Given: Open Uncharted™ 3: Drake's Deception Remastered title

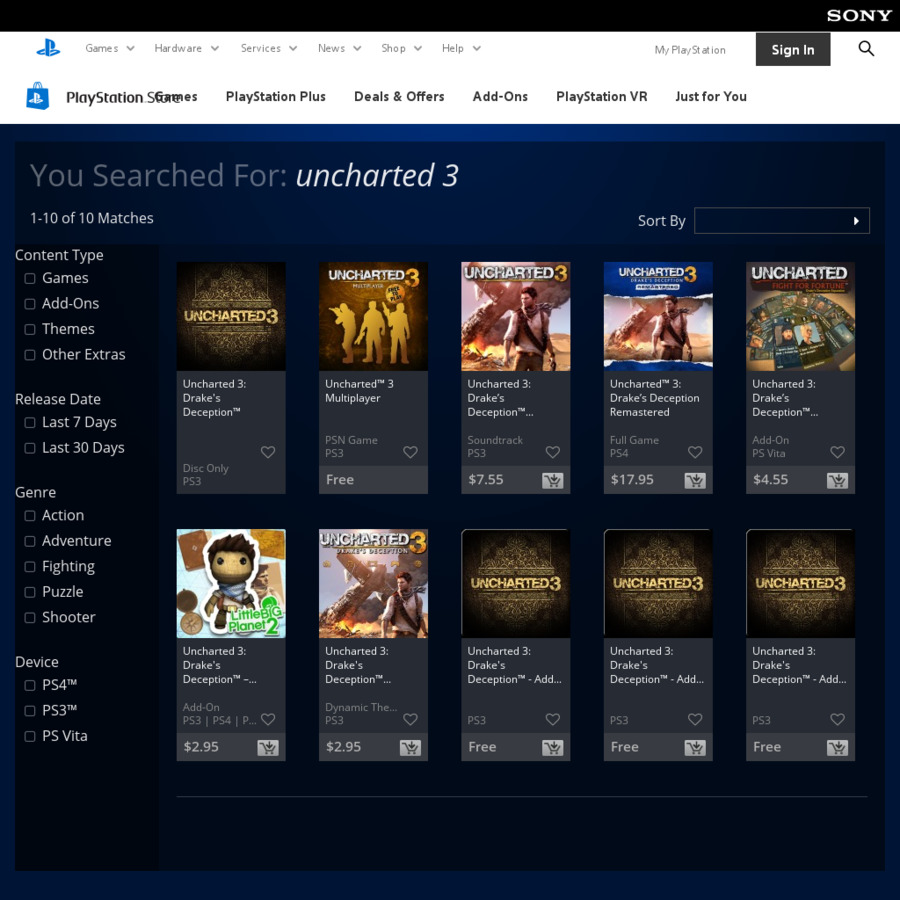Looking at the screenshot, I should pos(654,398).
